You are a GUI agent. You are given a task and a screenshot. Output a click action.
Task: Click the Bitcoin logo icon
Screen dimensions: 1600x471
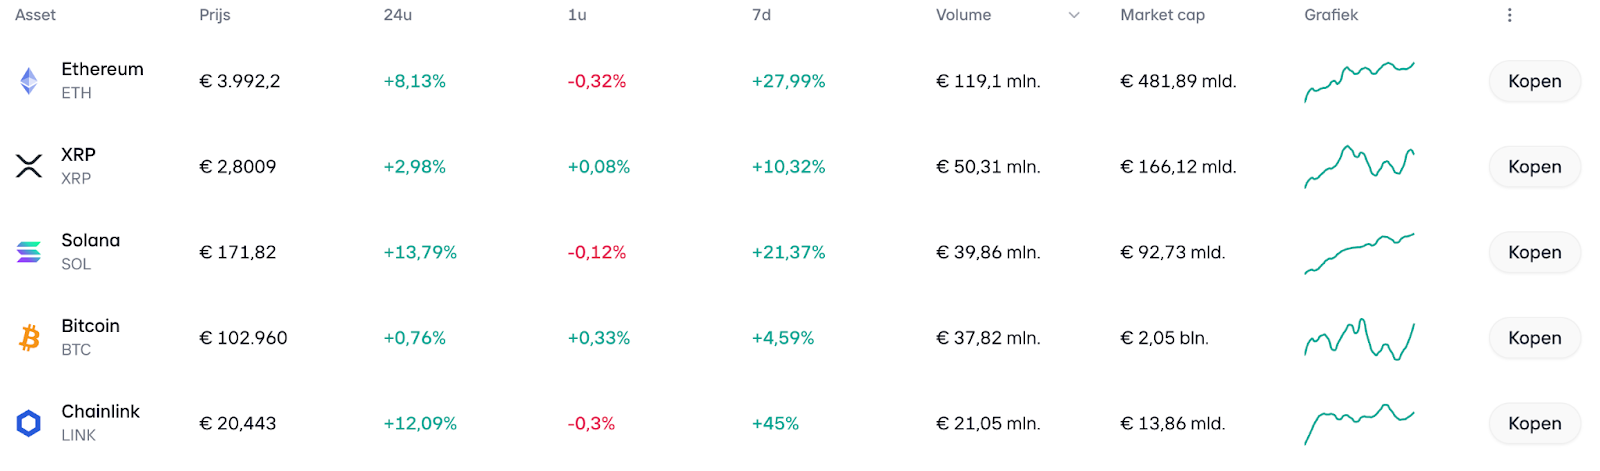tap(29, 338)
